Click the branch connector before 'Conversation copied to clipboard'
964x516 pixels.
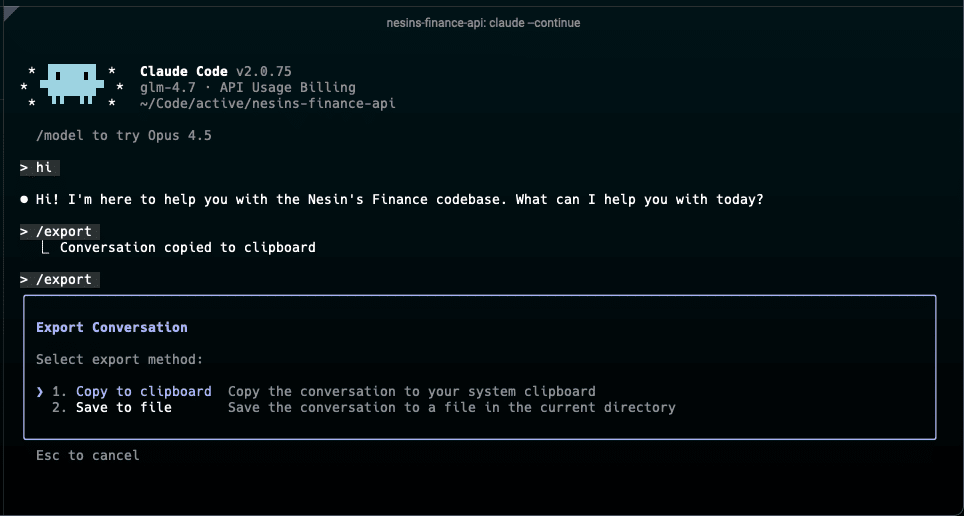point(46,247)
